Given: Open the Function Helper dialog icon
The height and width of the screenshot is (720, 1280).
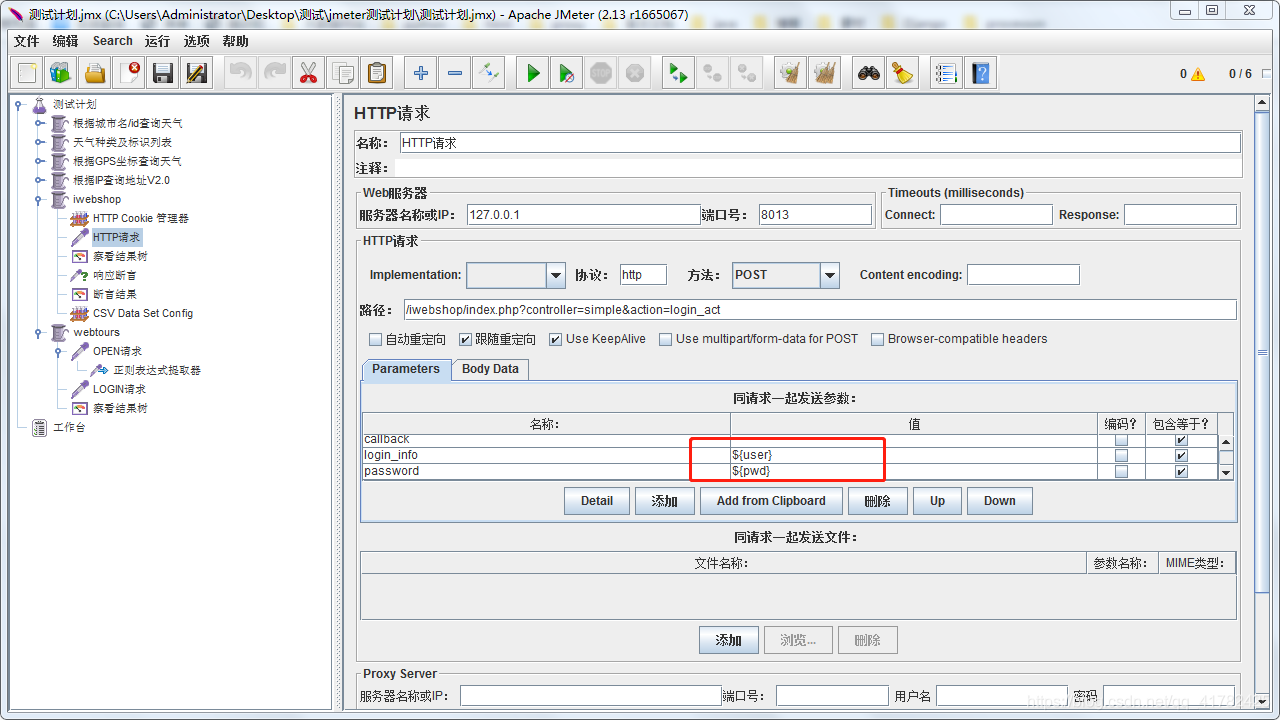Looking at the screenshot, I should pos(946,73).
